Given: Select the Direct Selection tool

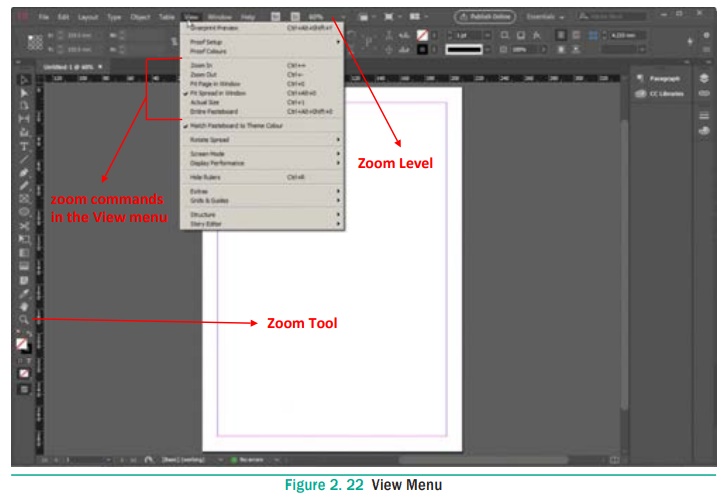Looking at the screenshot, I should coord(24,93).
